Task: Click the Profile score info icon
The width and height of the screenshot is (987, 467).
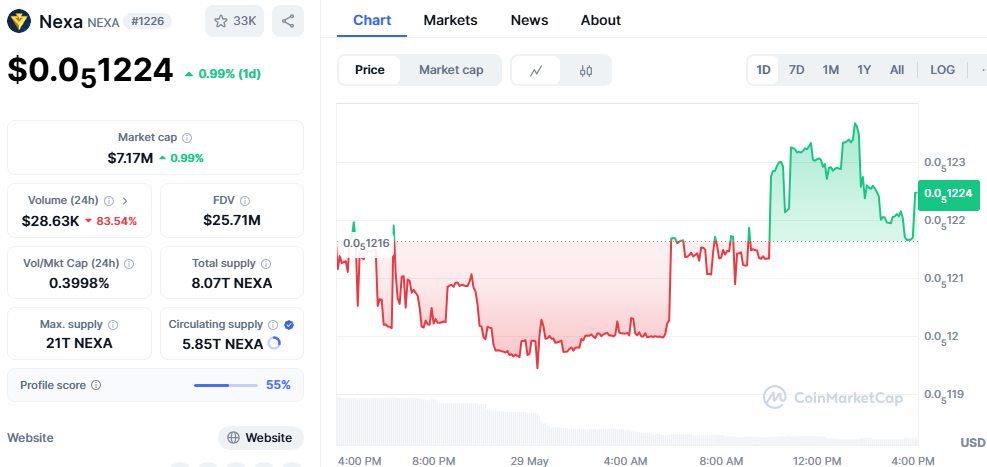Action: click(x=96, y=385)
